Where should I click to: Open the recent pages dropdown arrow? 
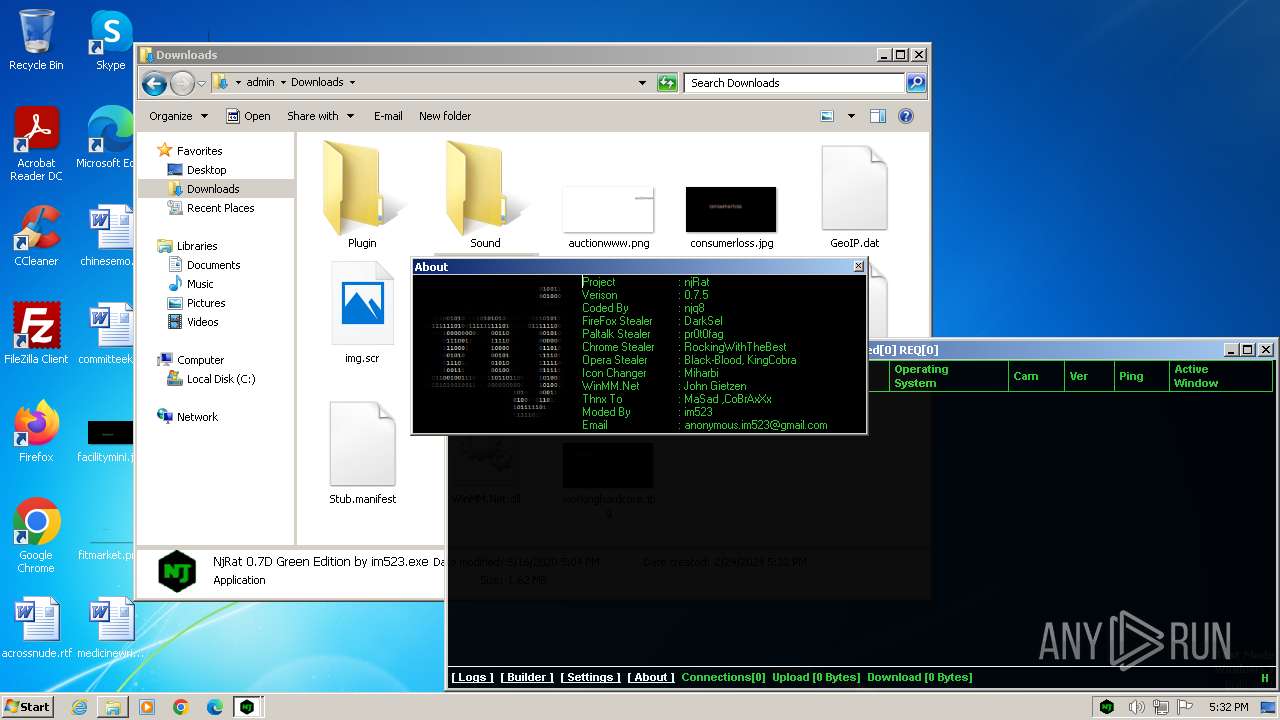[201, 83]
